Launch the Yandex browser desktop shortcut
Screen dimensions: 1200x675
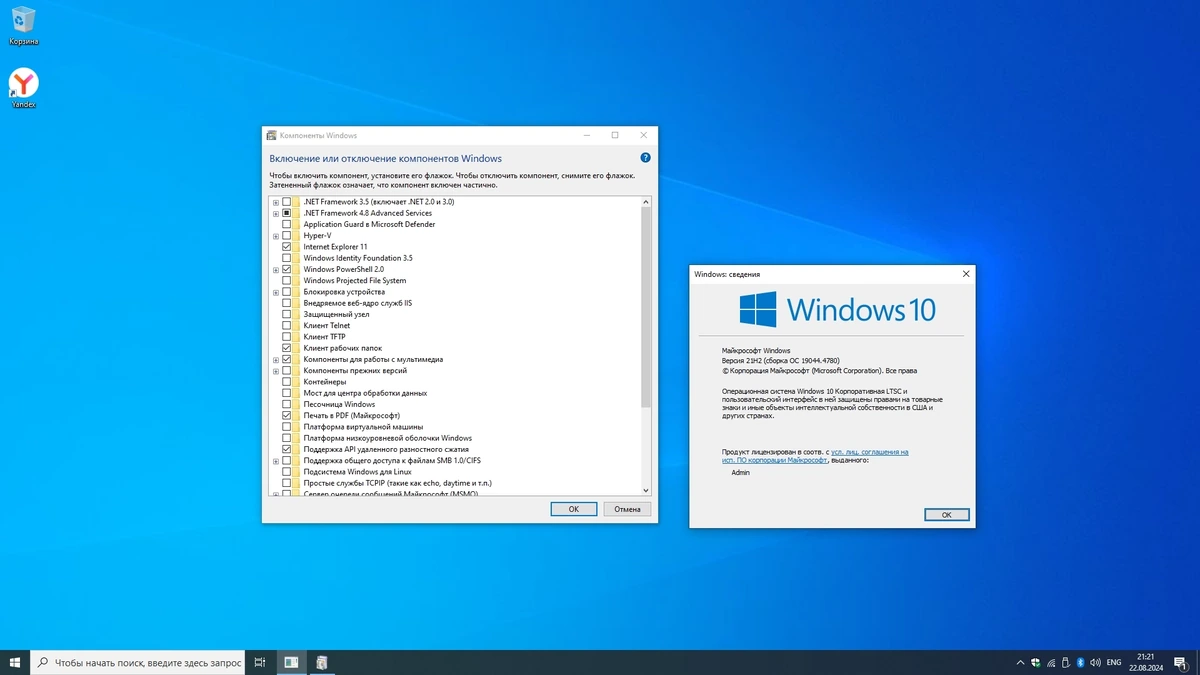23,88
